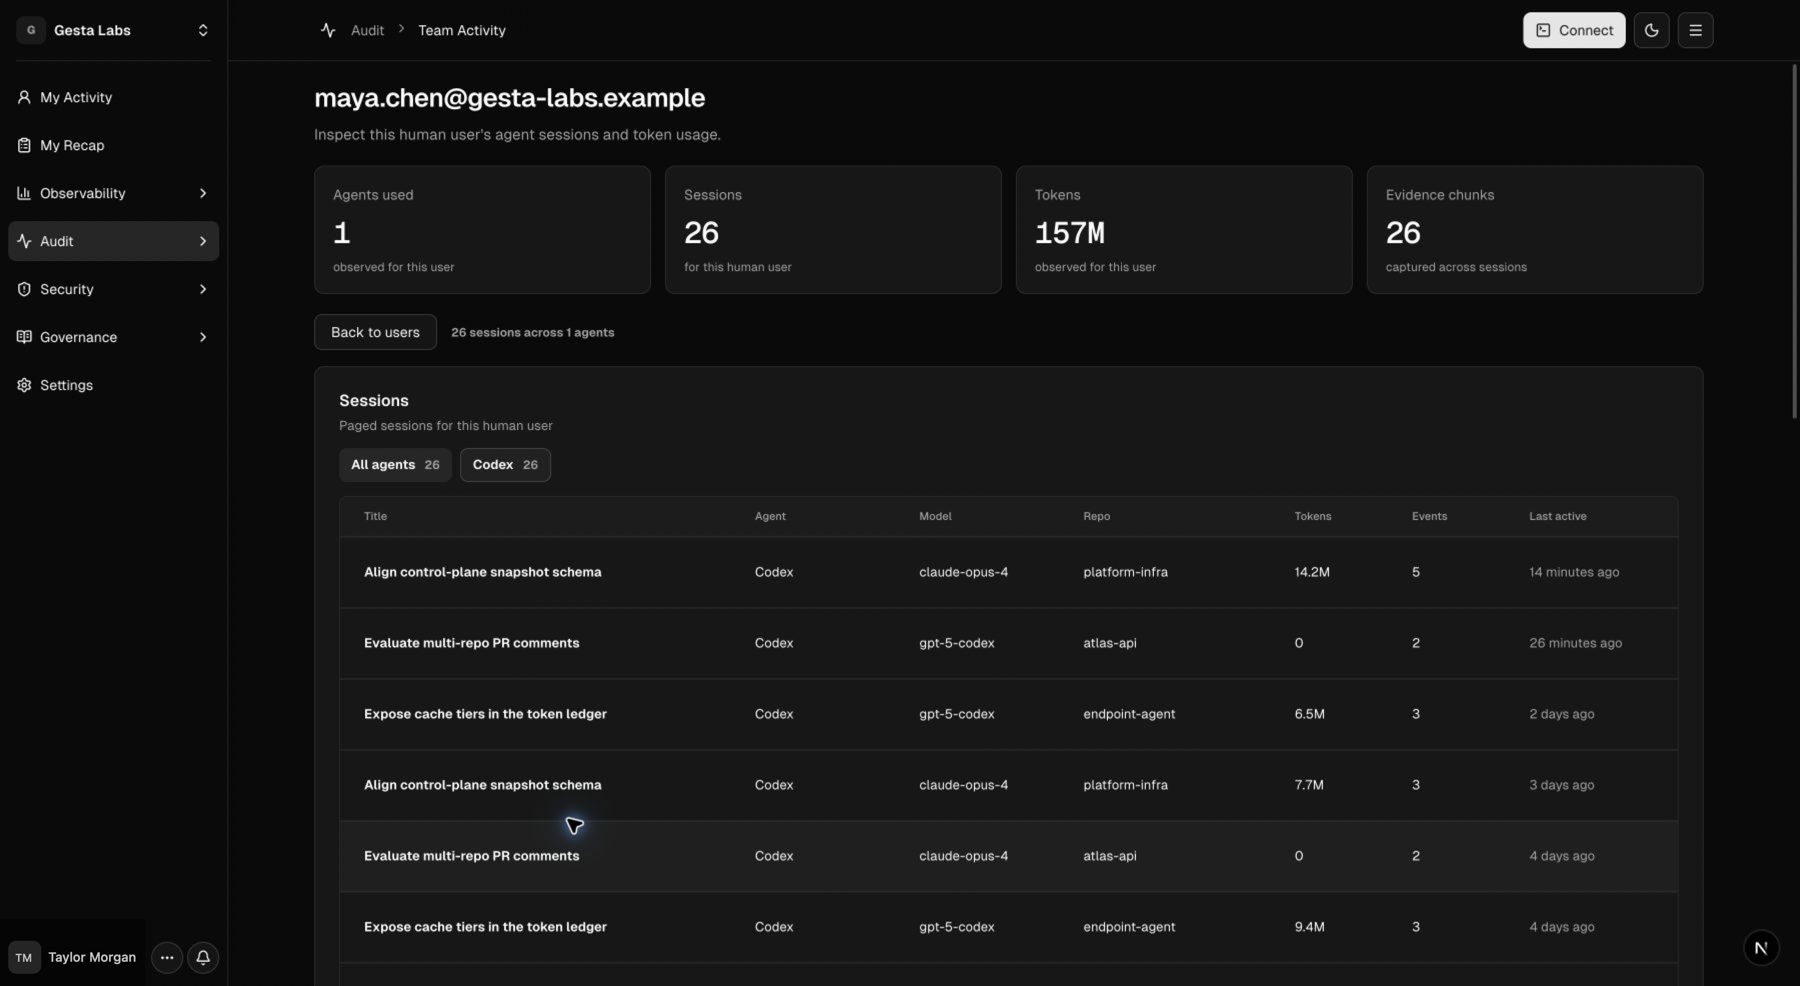Open the session active 3 days ago

1008,785
